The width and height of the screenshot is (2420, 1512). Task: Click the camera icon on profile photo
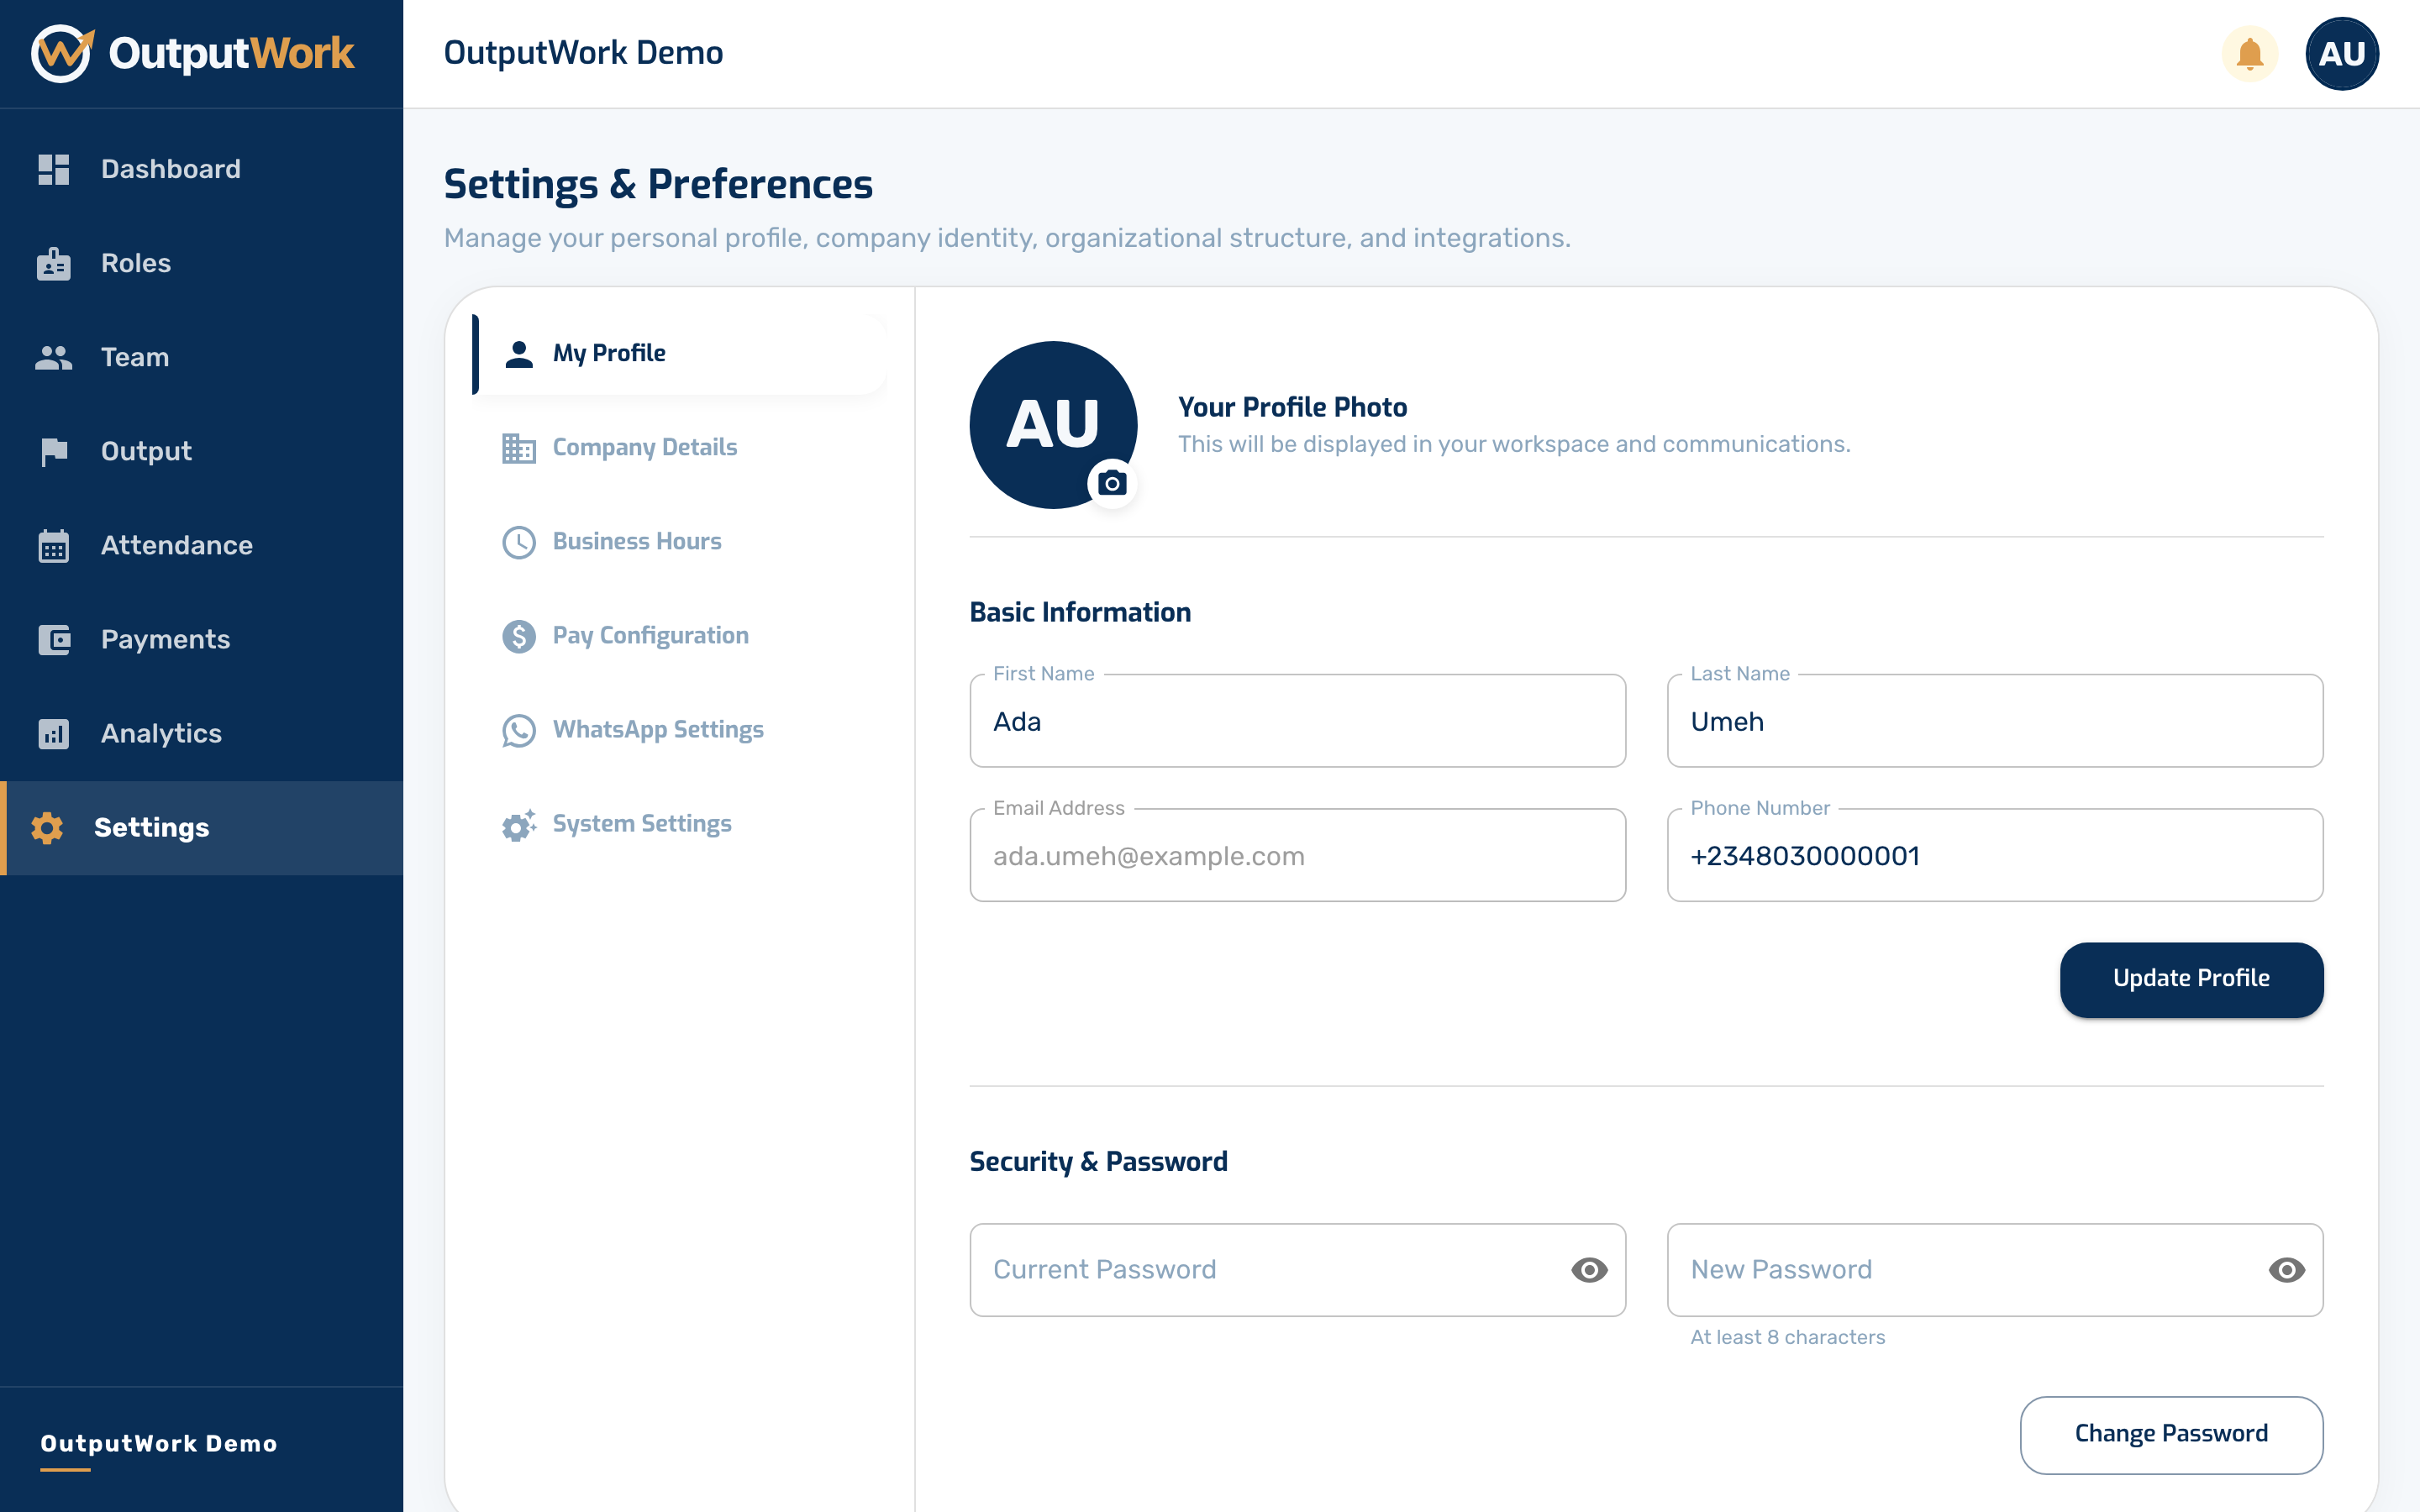tap(1112, 484)
